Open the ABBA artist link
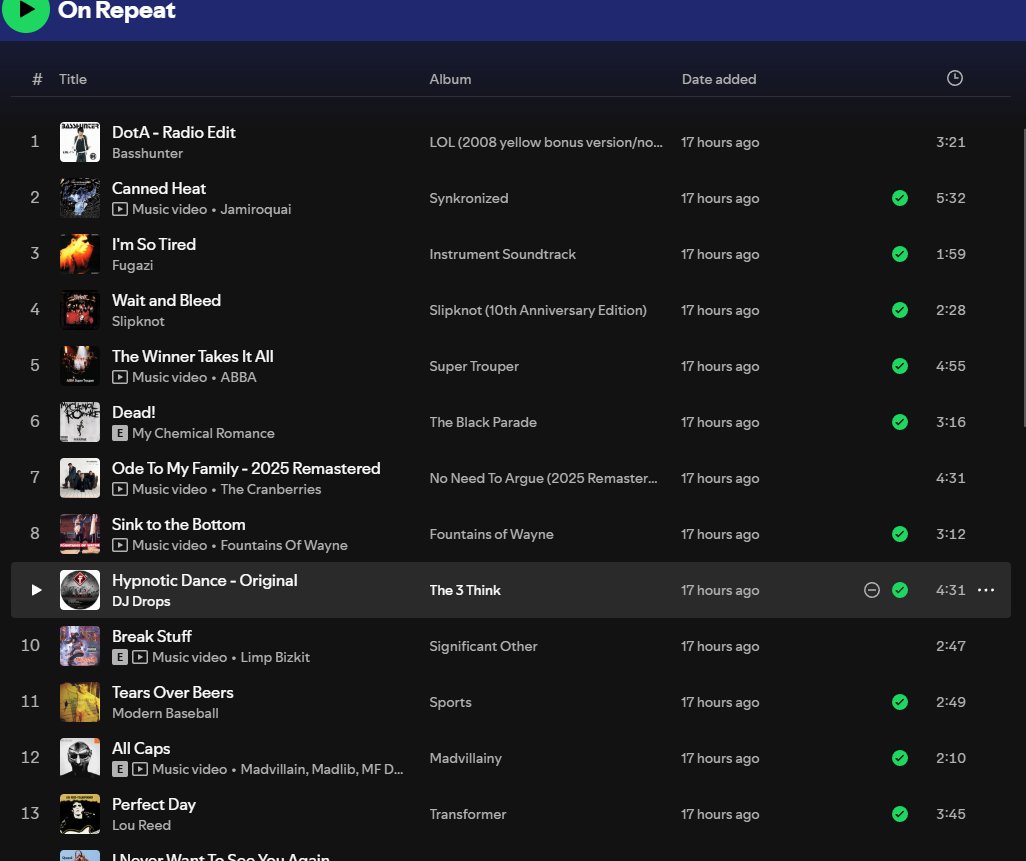 [x=238, y=378]
